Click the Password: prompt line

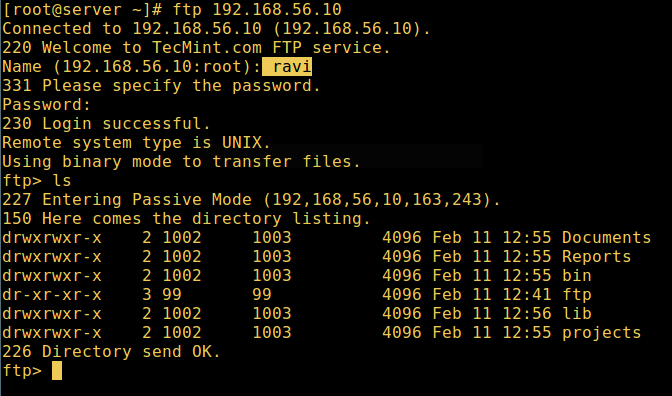(47, 105)
